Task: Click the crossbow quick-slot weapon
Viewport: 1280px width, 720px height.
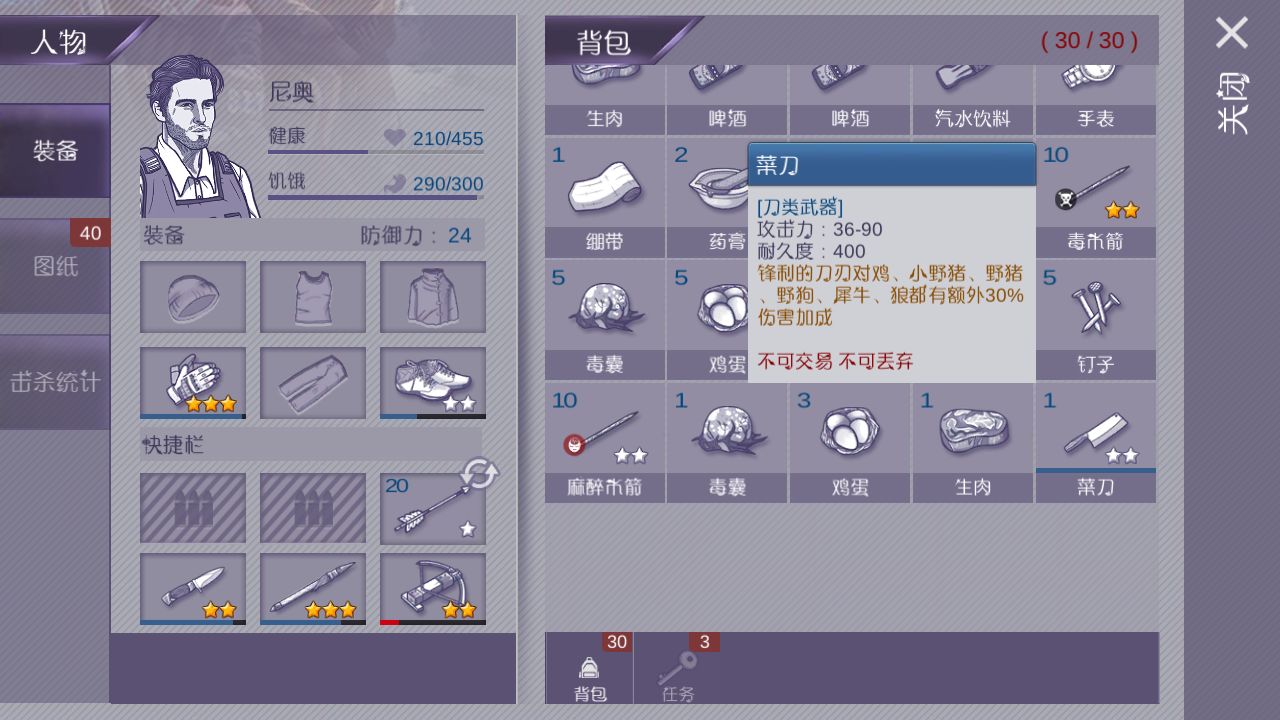Action: (433, 589)
